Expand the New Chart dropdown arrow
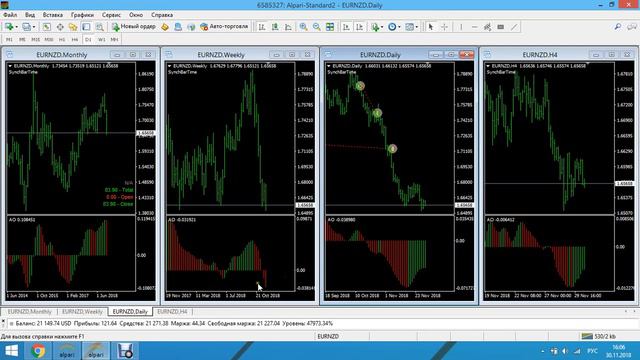Screen dimensions: 640x360 pyautogui.click(x=16, y=27)
